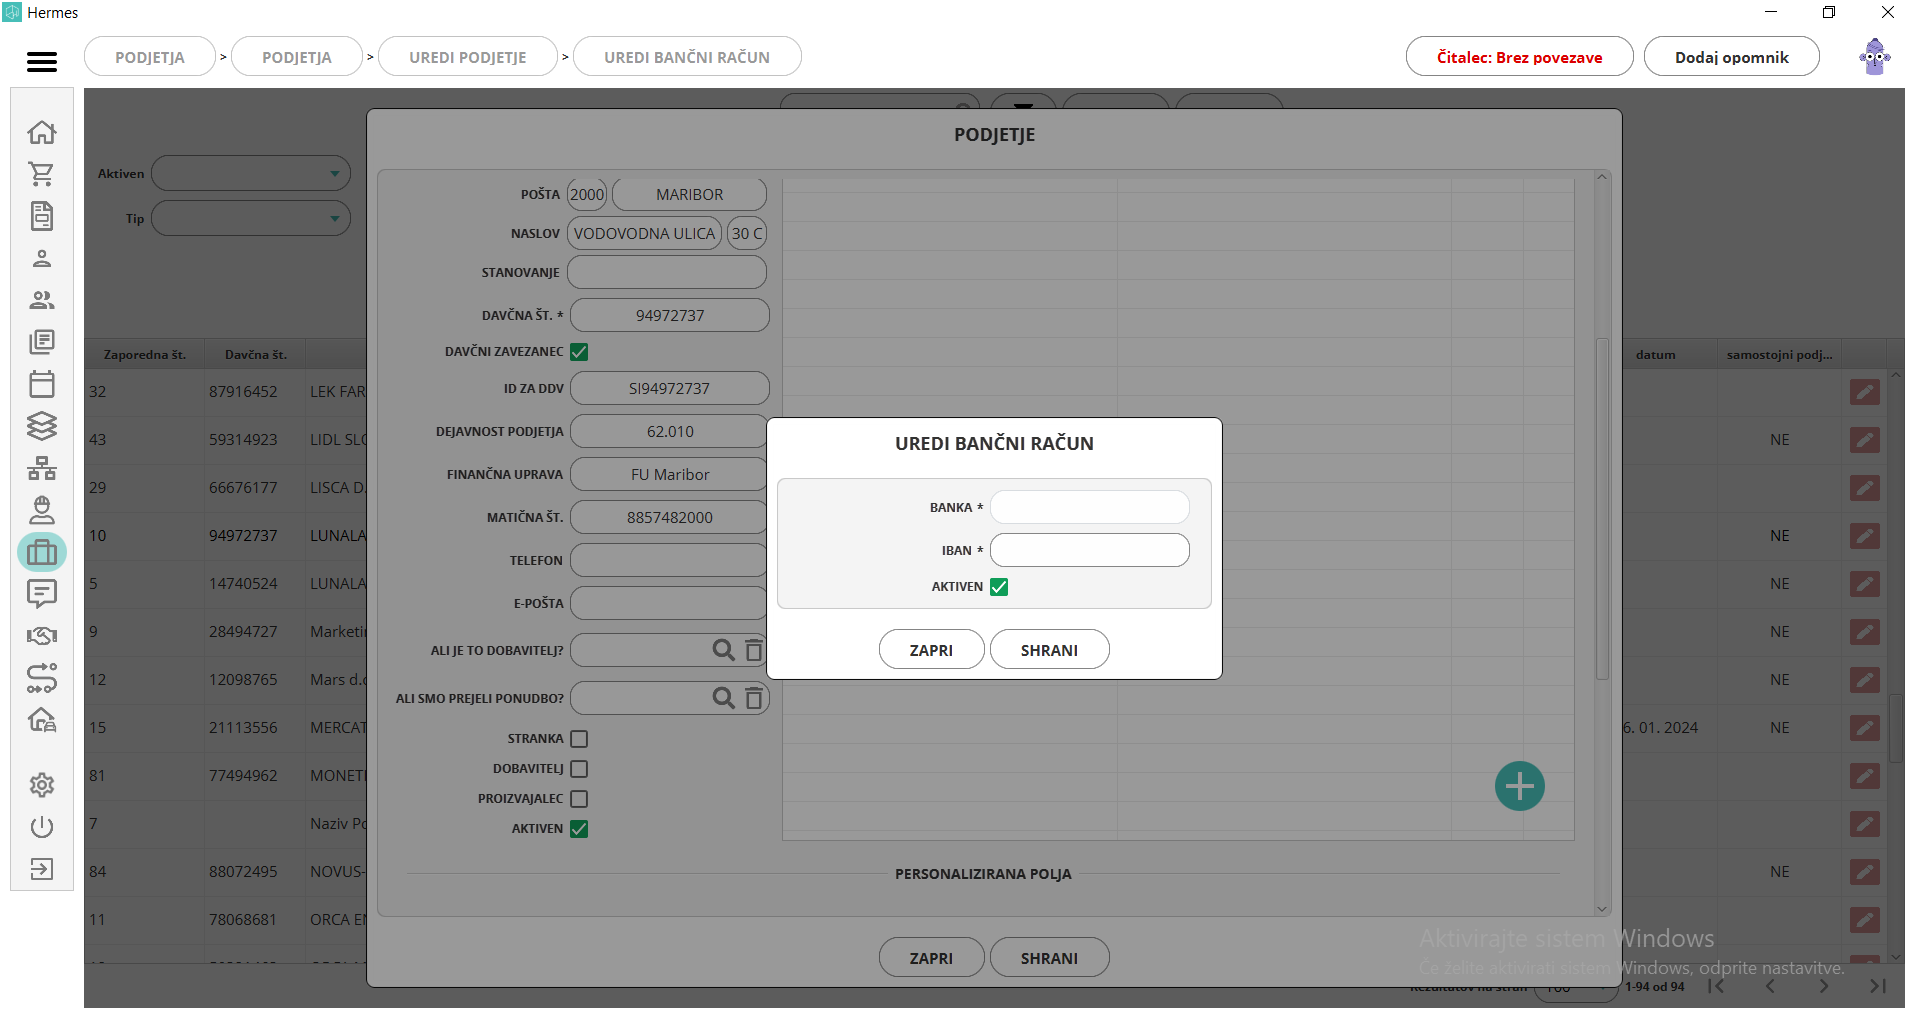This screenshot has height=1028, width=1917.
Task: Clear the Ali smo prejeli ponudbo field
Action: (x=754, y=698)
